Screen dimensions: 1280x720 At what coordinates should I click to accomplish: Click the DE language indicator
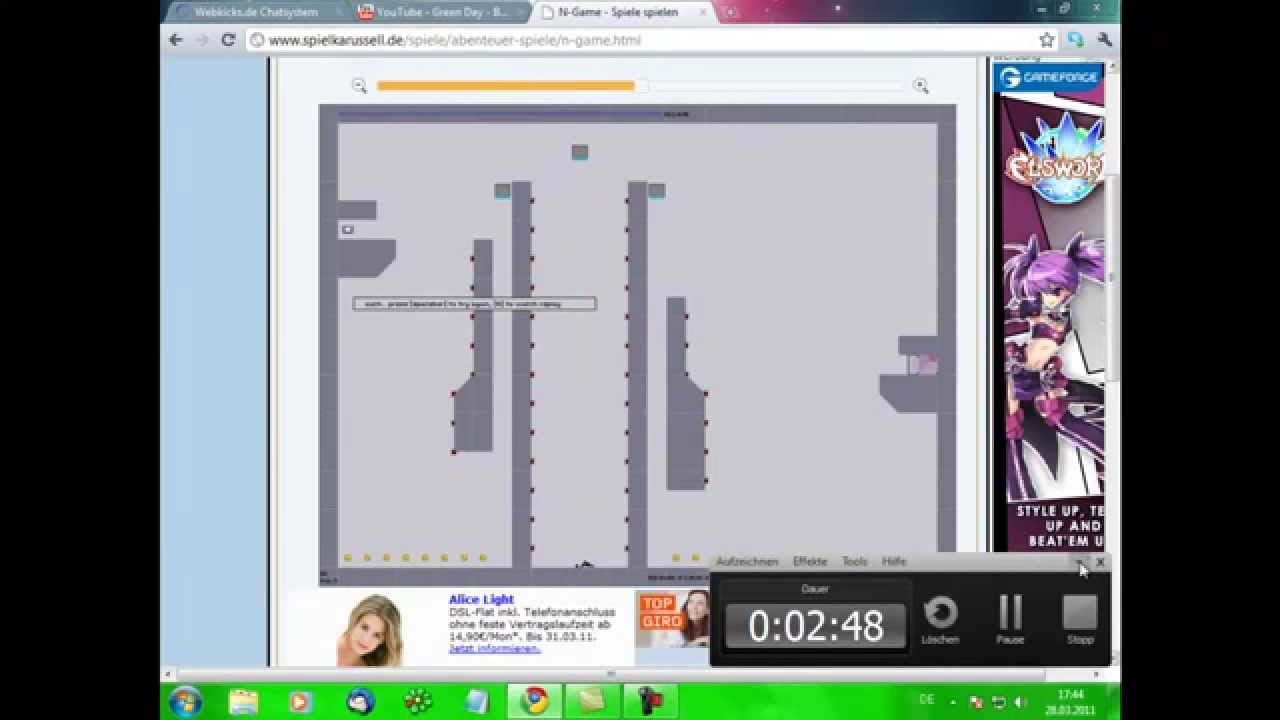click(x=927, y=699)
